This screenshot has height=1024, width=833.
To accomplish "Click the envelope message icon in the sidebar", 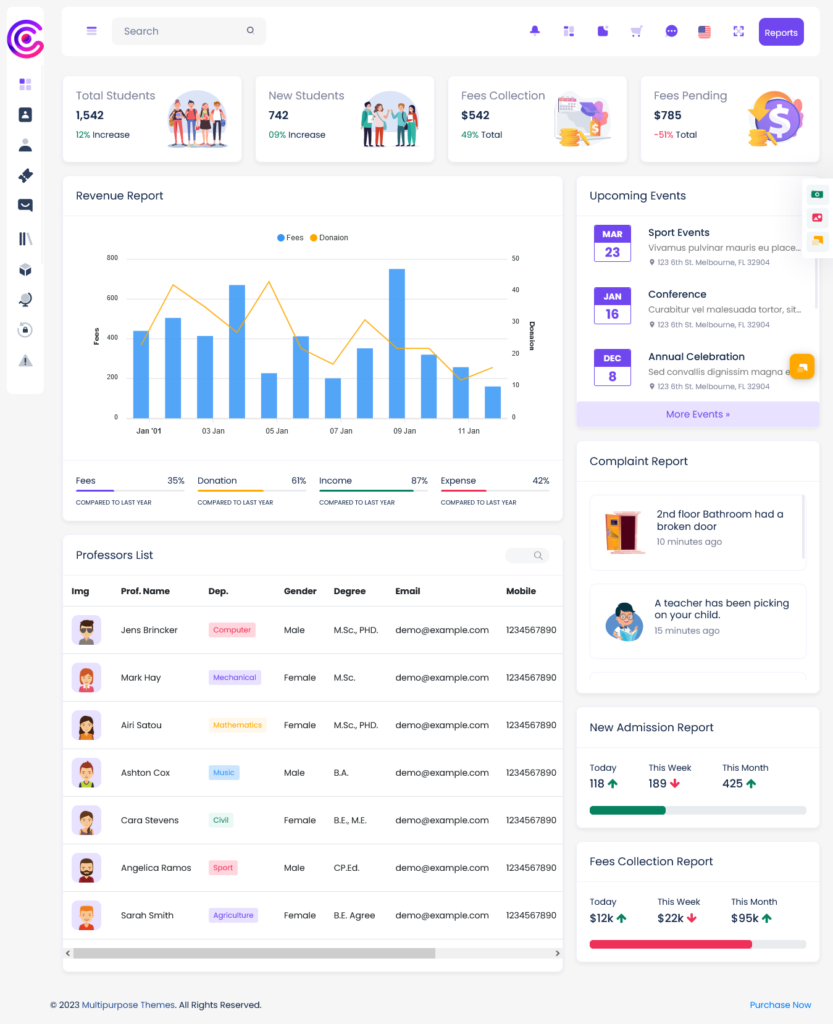I will tap(25, 205).
